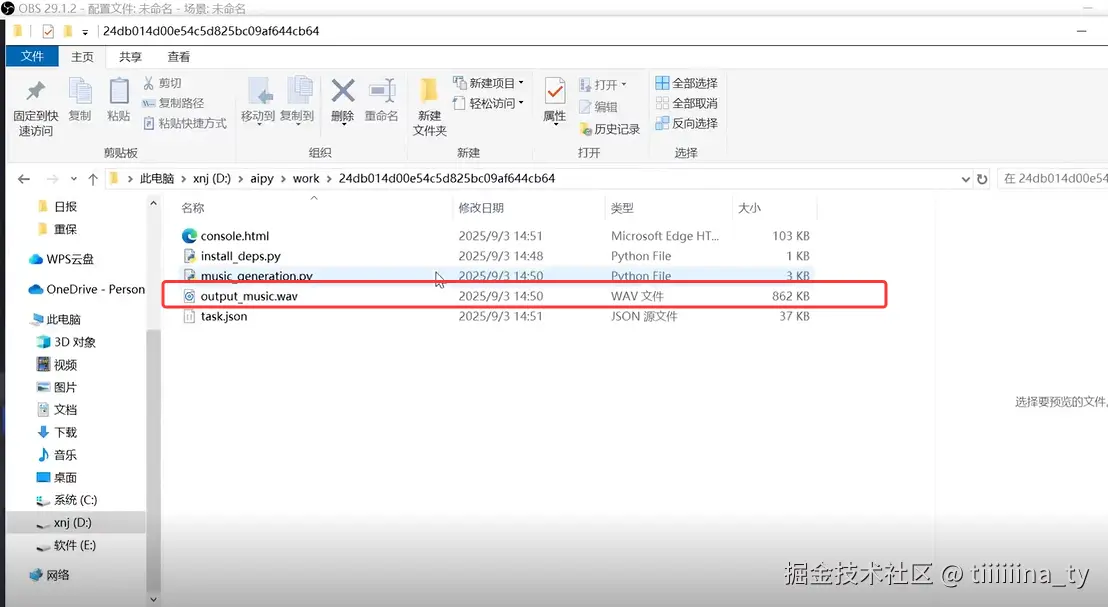Click the navigation pane scroll-up arrow

click(153, 204)
